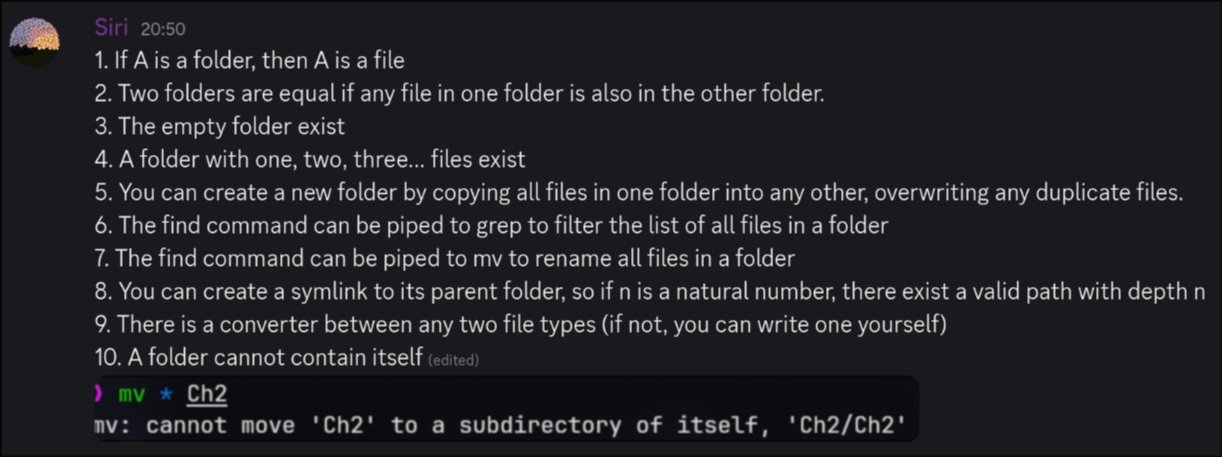Open the Siri username profile

[111, 28]
